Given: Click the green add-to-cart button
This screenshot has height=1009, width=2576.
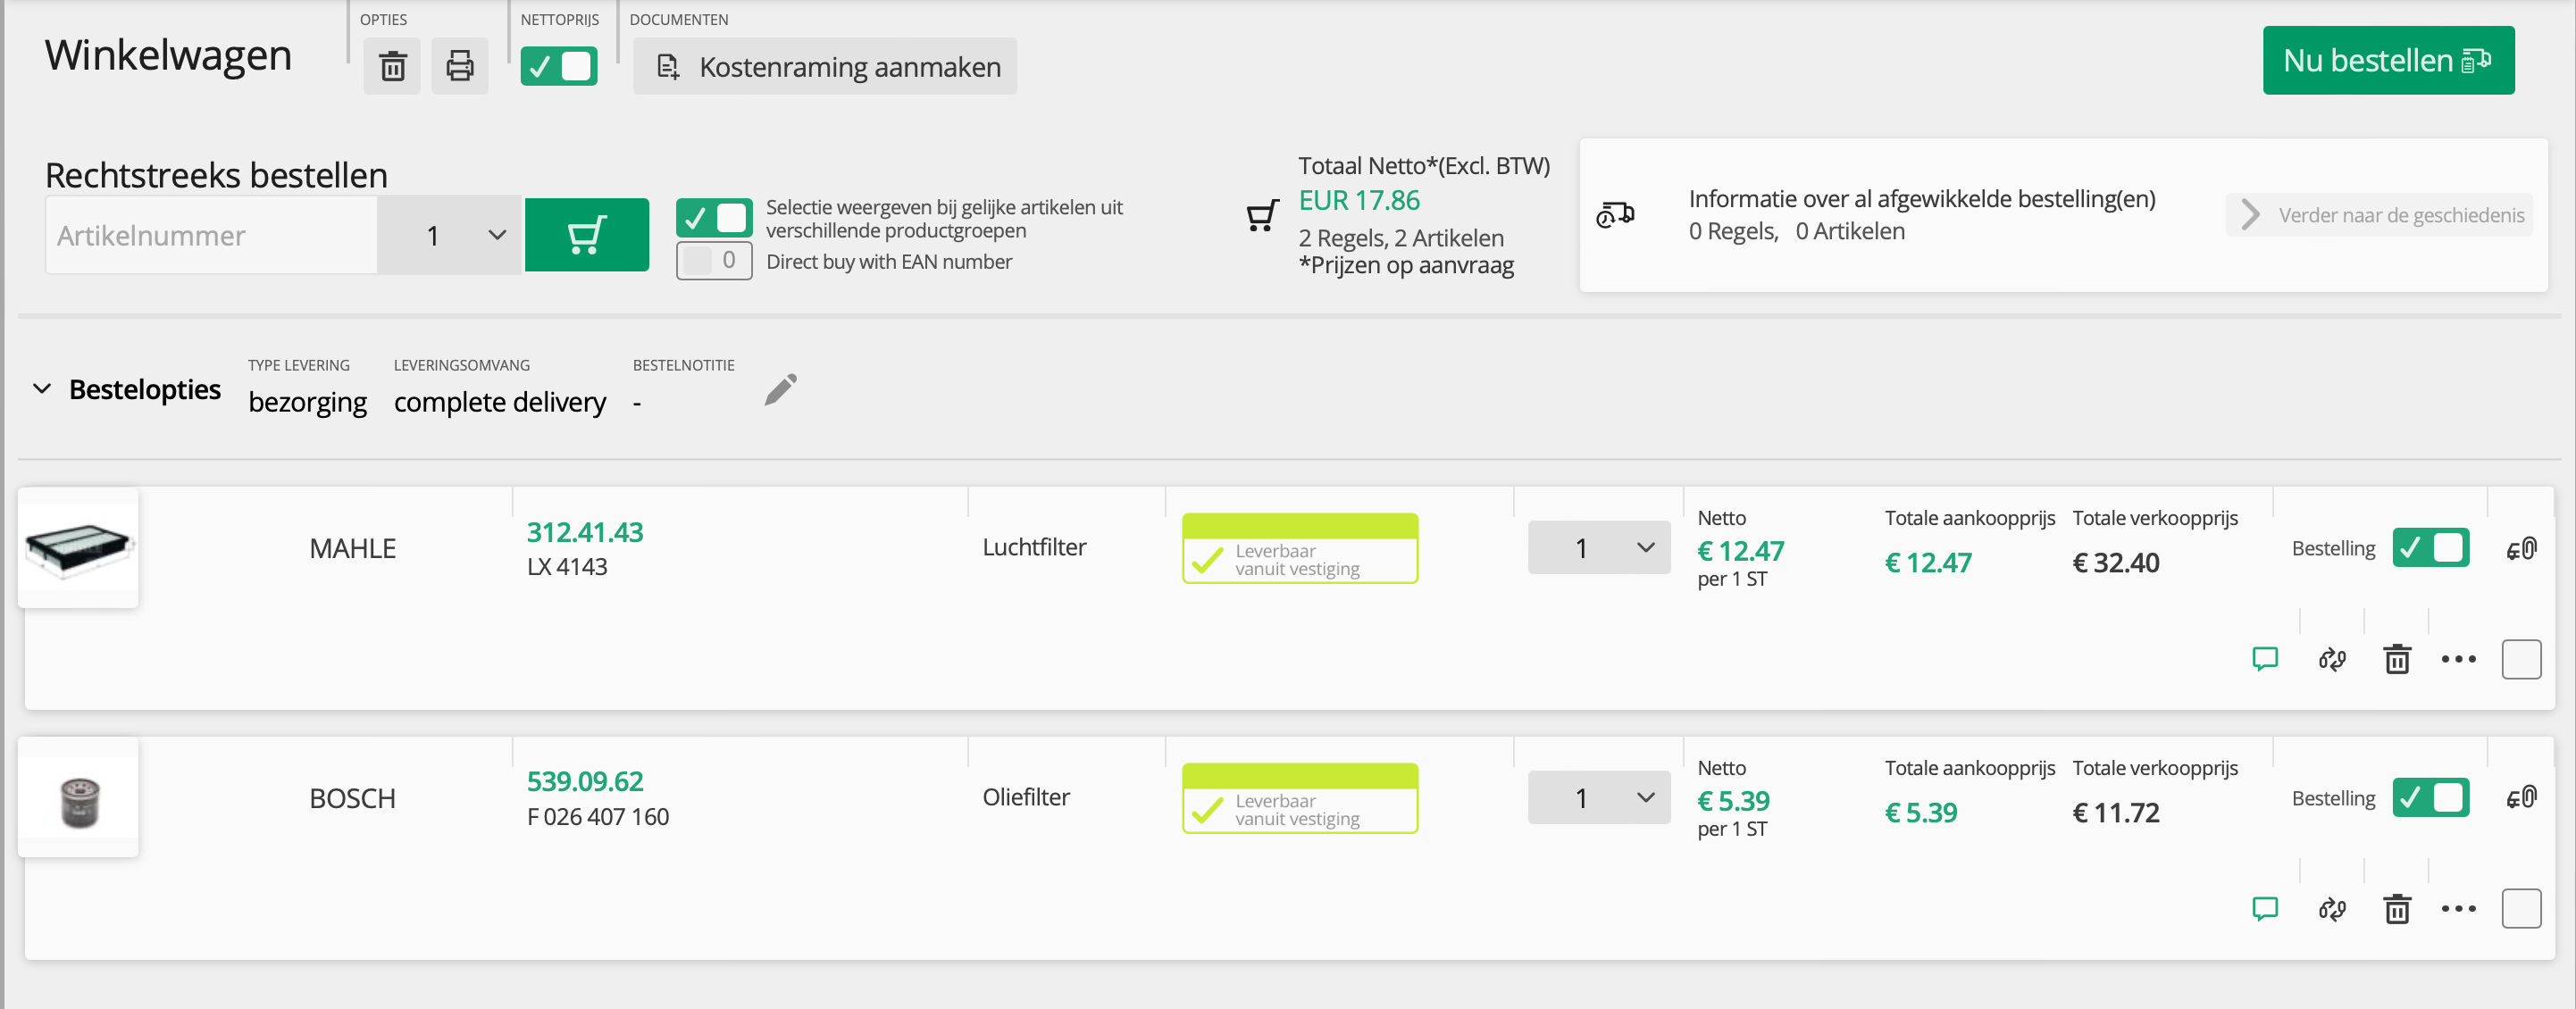Looking at the screenshot, I should pos(586,235).
